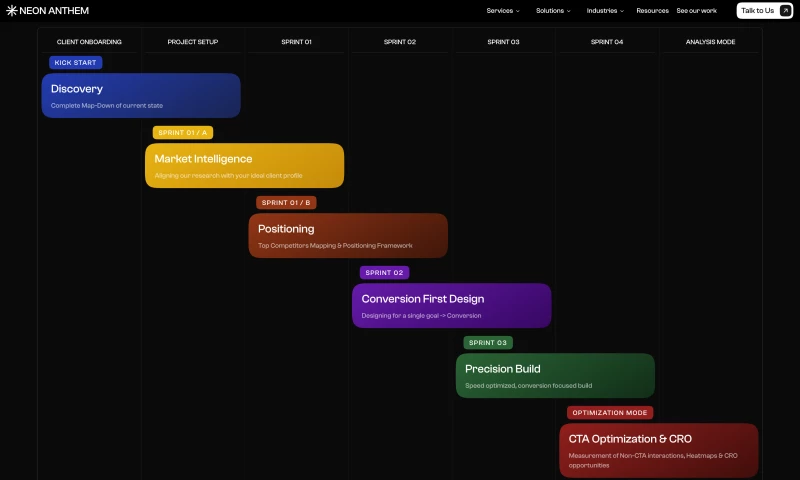800x480 pixels.
Task: Select the Analysis Mode column header
Action: (710, 42)
